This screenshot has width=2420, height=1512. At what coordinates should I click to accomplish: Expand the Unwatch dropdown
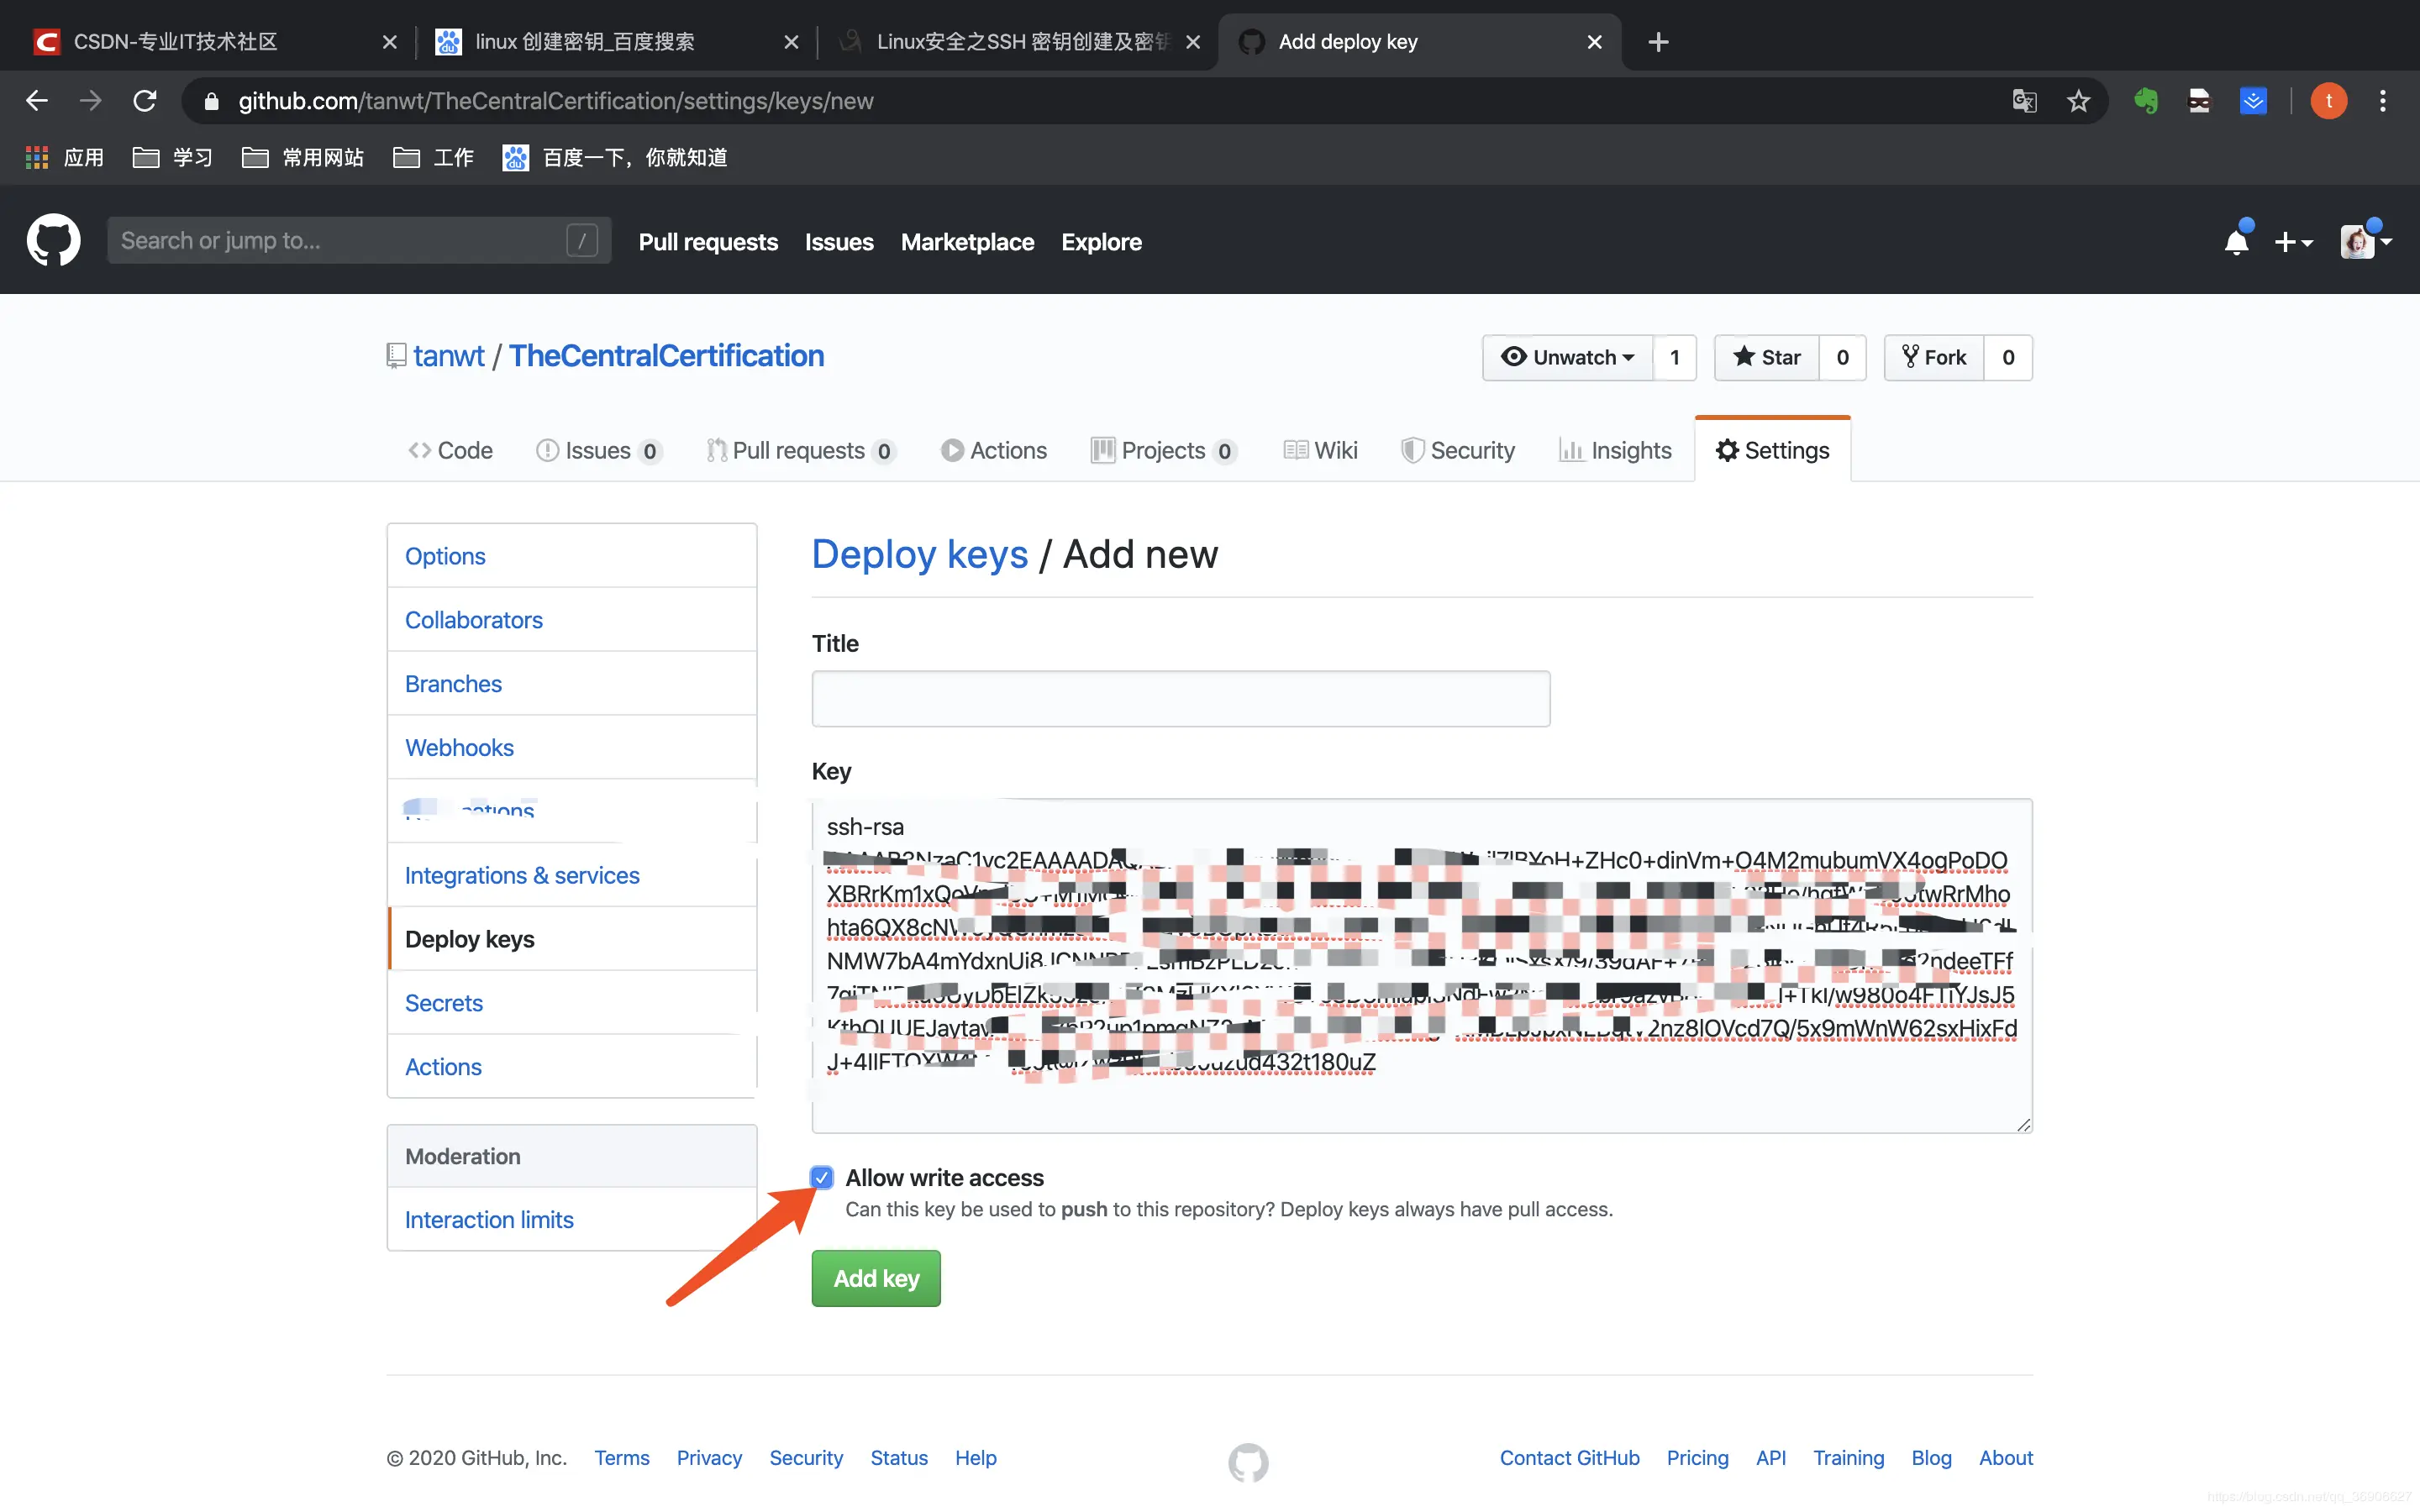pos(1568,357)
